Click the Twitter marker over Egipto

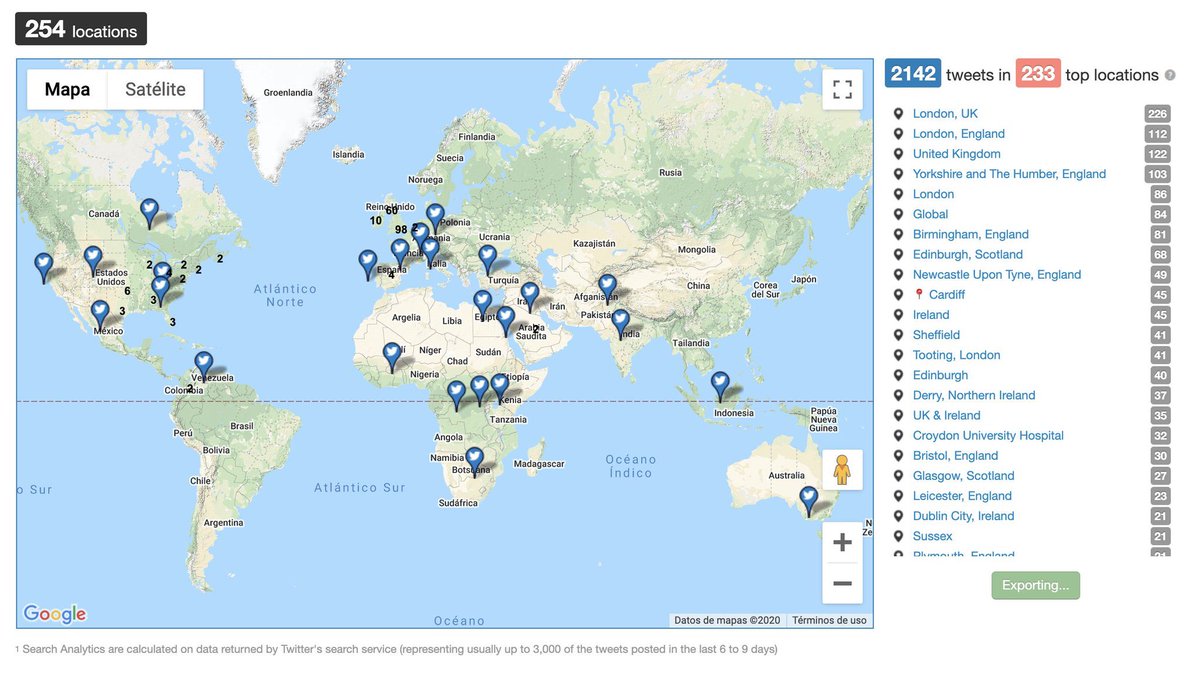(x=482, y=304)
